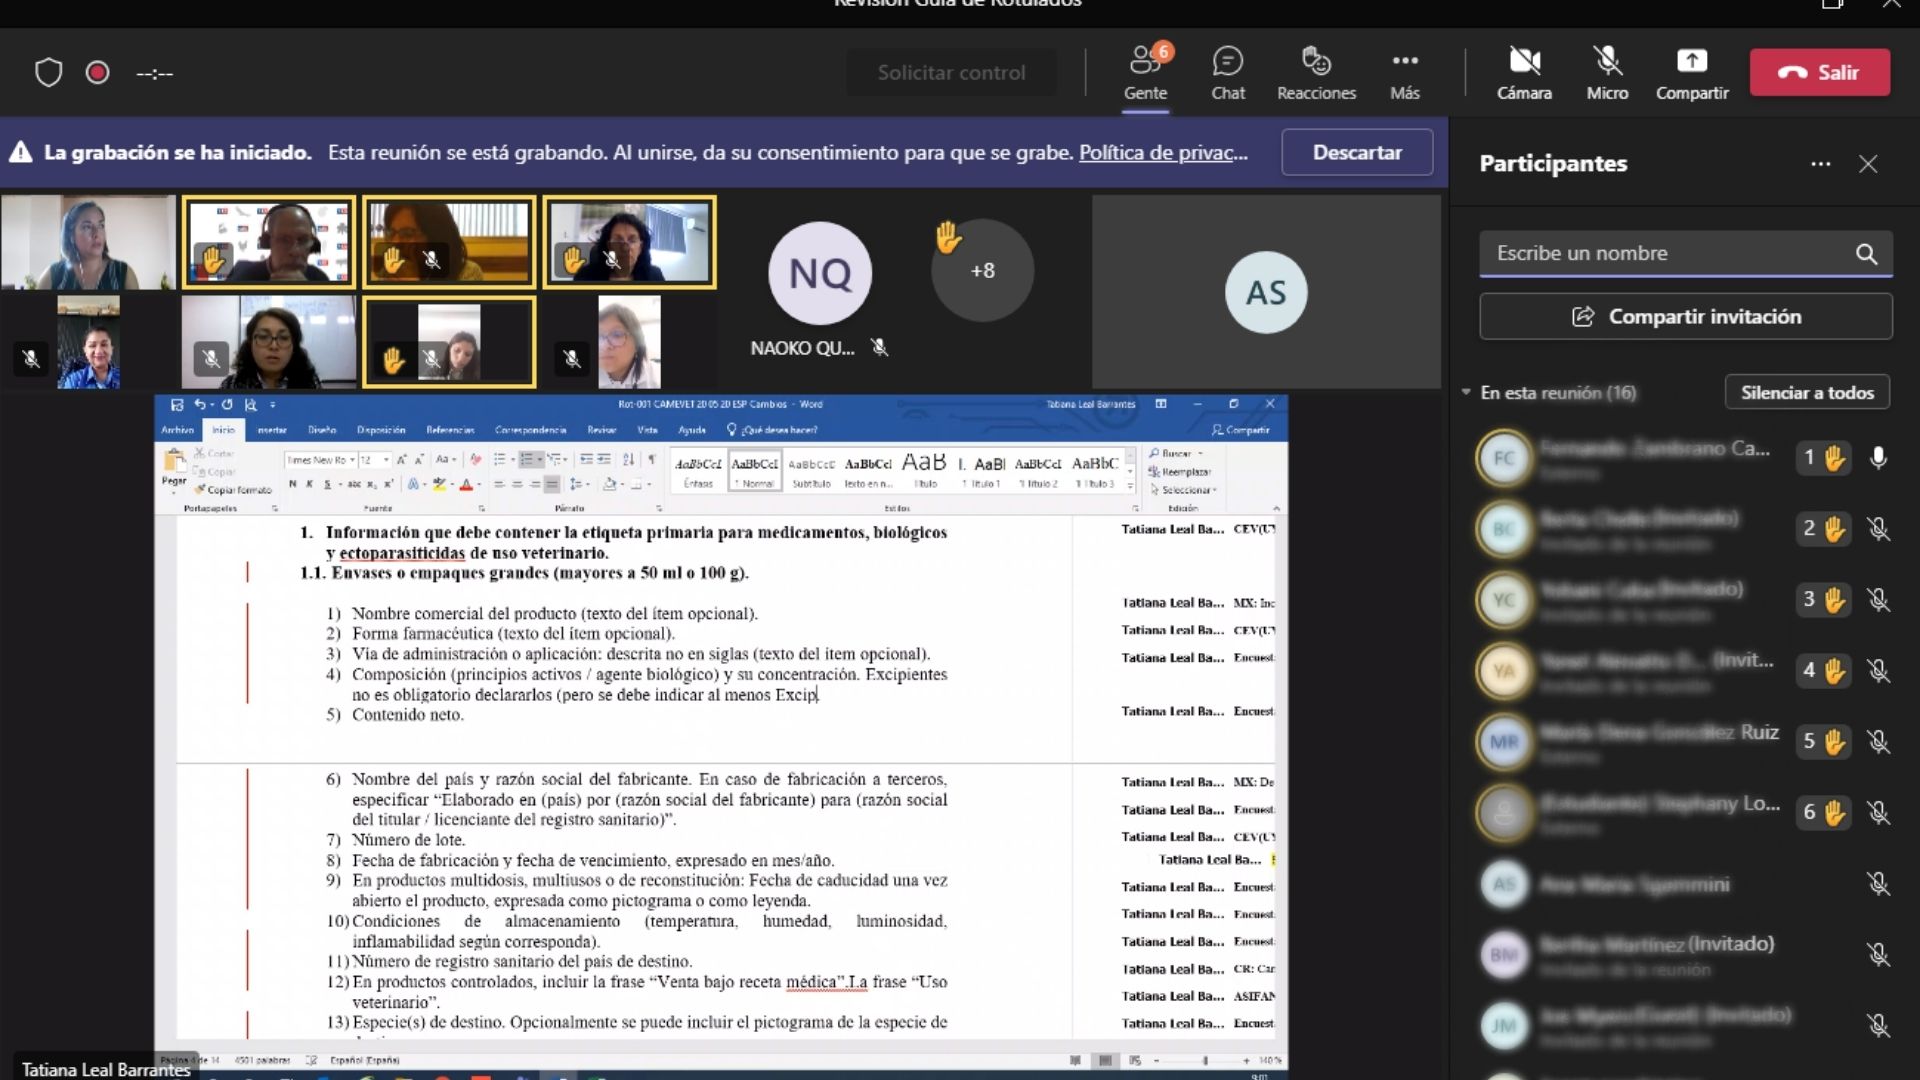1920x1080 pixels.
Task: Click Silenciar a todos button
Action: tap(1806, 392)
